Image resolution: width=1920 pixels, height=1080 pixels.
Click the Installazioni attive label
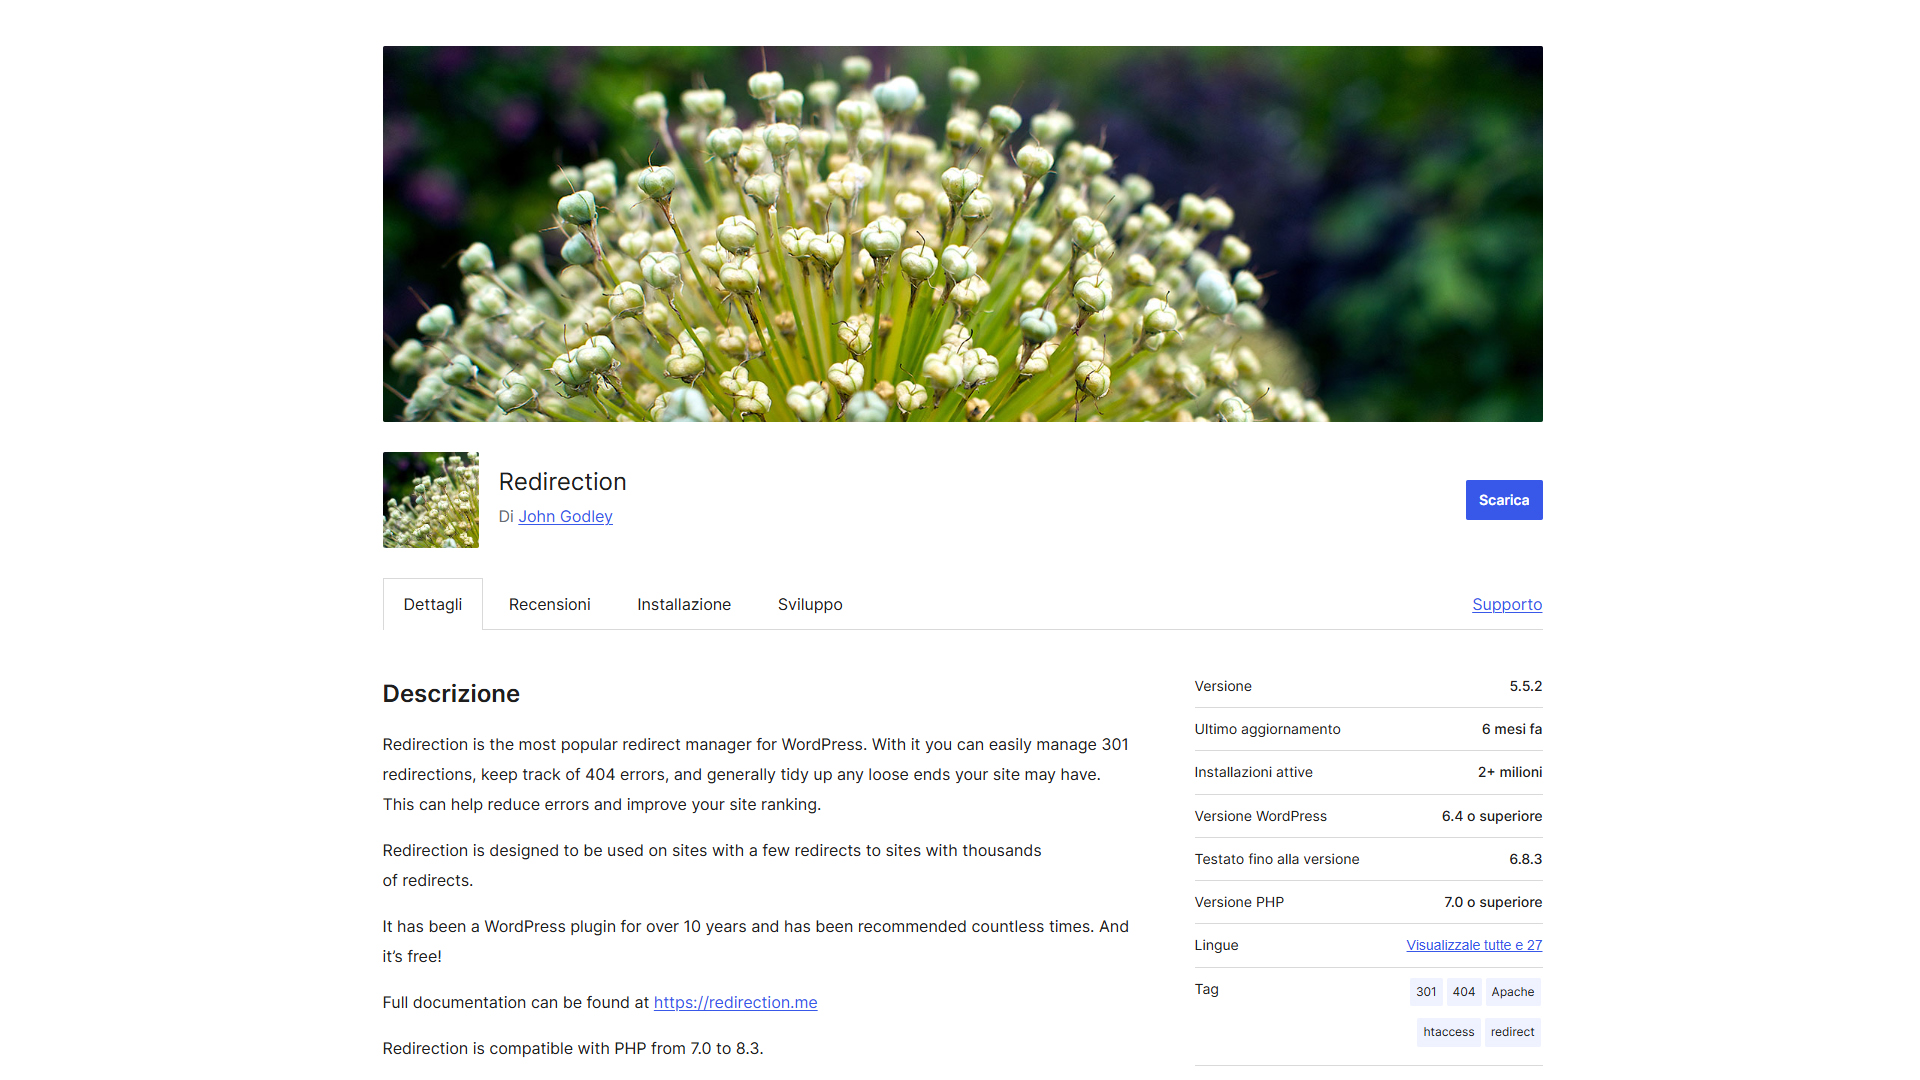pyautogui.click(x=1253, y=772)
